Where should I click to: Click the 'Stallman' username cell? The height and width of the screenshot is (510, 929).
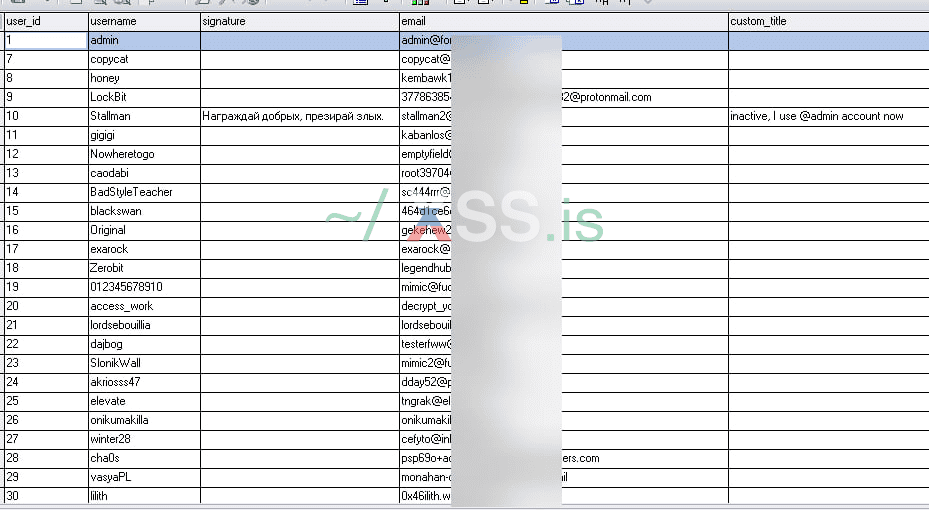pyautogui.click(x=144, y=116)
